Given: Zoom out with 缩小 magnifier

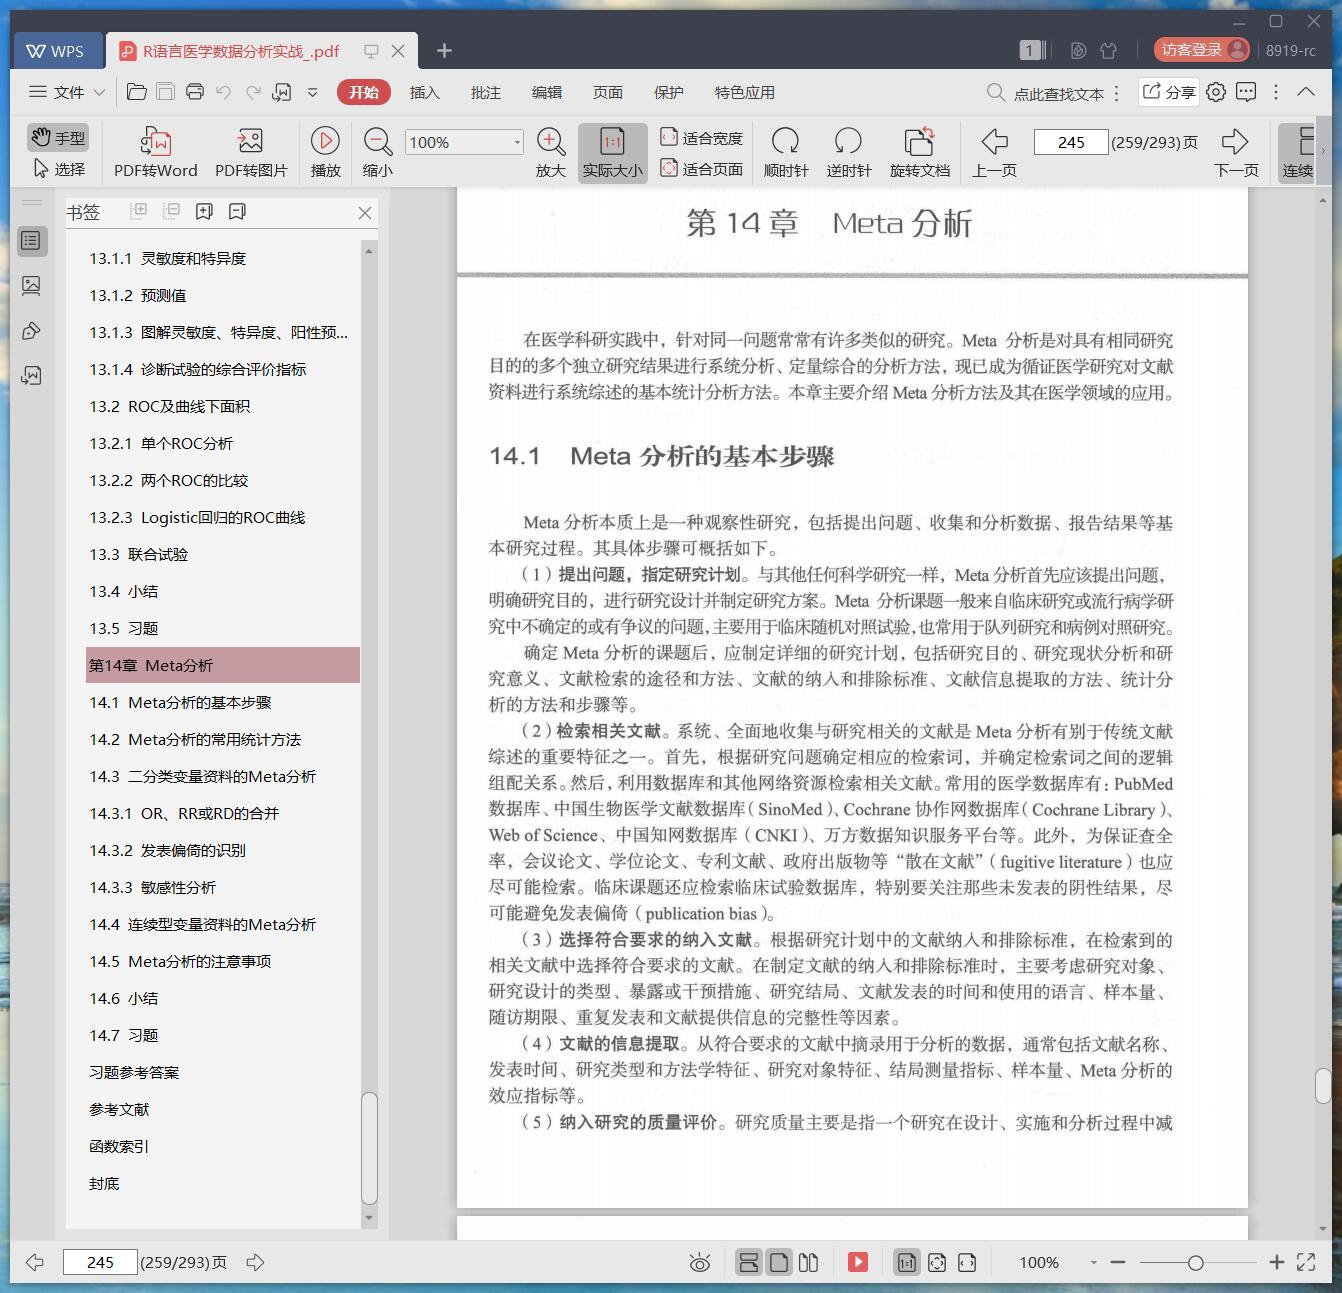Looking at the screenshot, I should click(377, 152).
